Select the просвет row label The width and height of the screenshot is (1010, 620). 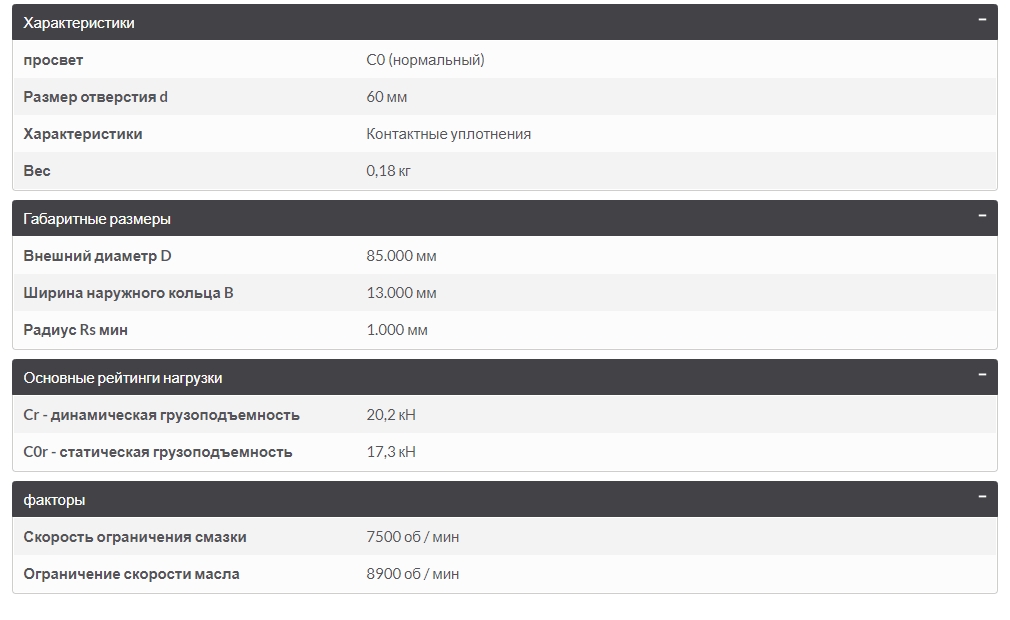pyautogui.click(x=54, y=60)
